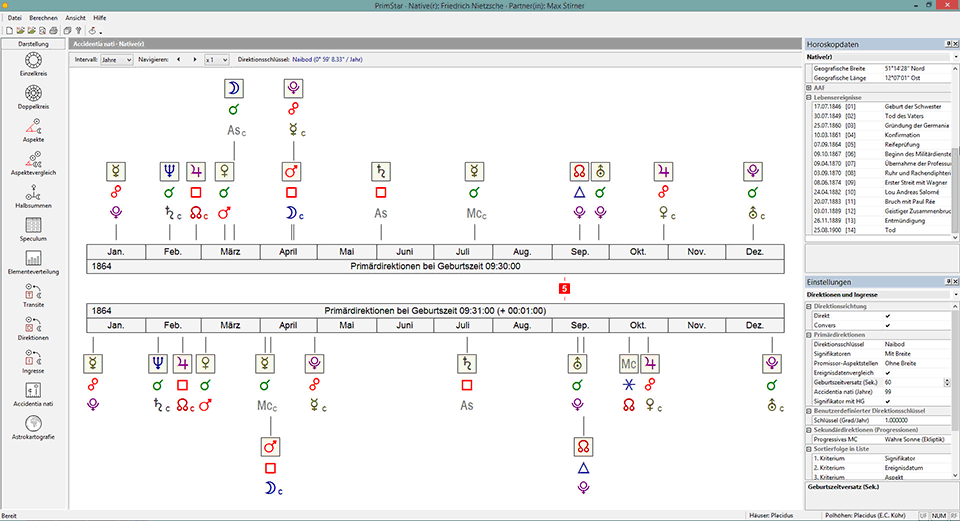Image resolution: width=960 pixels, height=521 pixels.
Task: Click the first open-folder toolbar icon
Action: 20,31
